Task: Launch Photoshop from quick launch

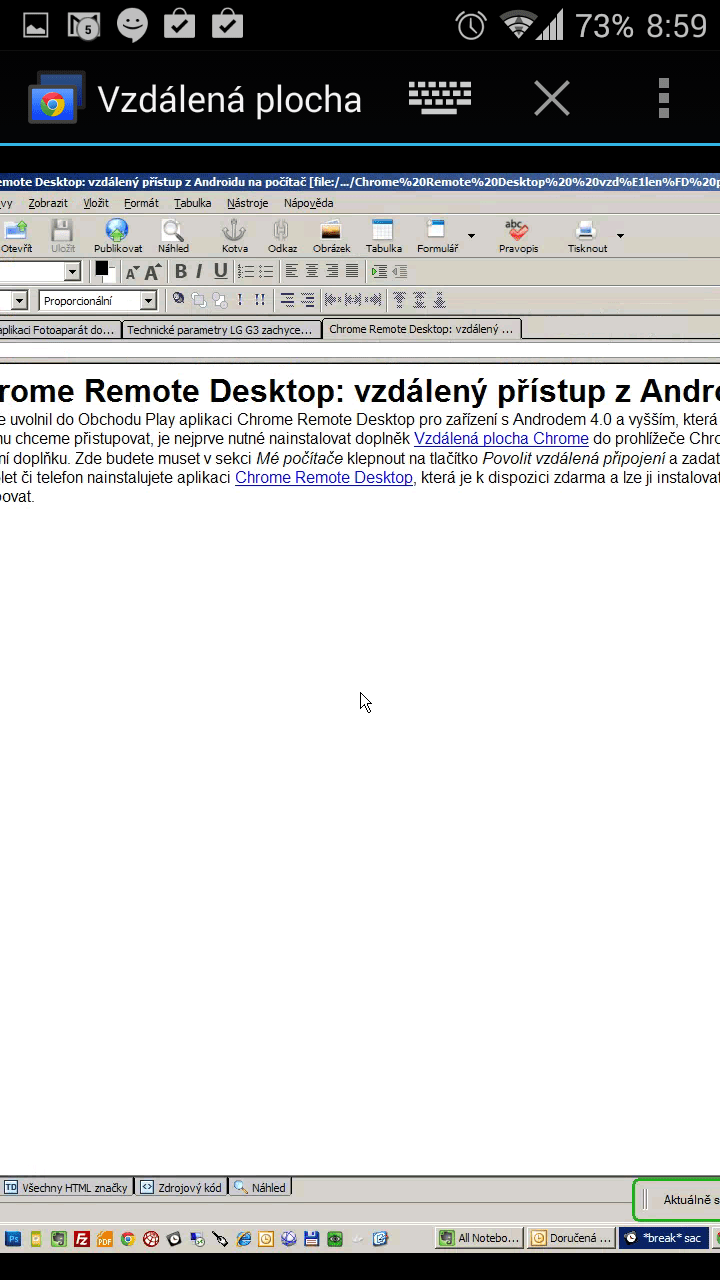Action: tap(13, 1239)
